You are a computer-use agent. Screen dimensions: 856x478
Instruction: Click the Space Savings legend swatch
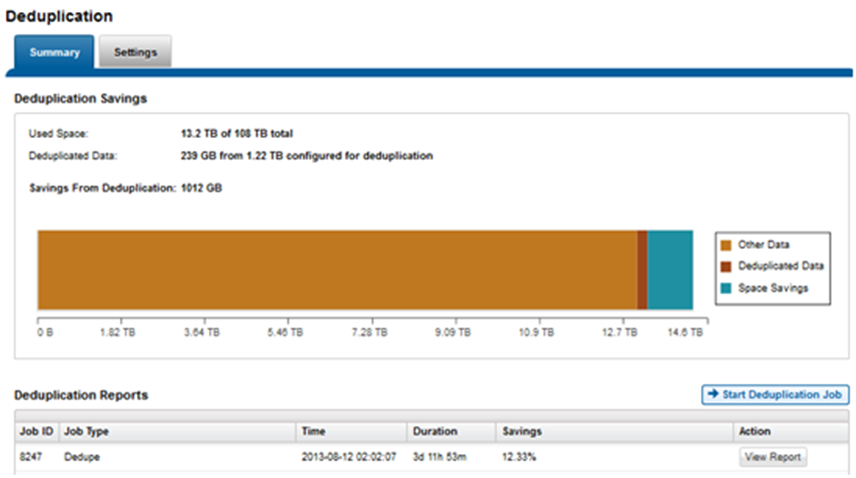(x=726, y=288)
